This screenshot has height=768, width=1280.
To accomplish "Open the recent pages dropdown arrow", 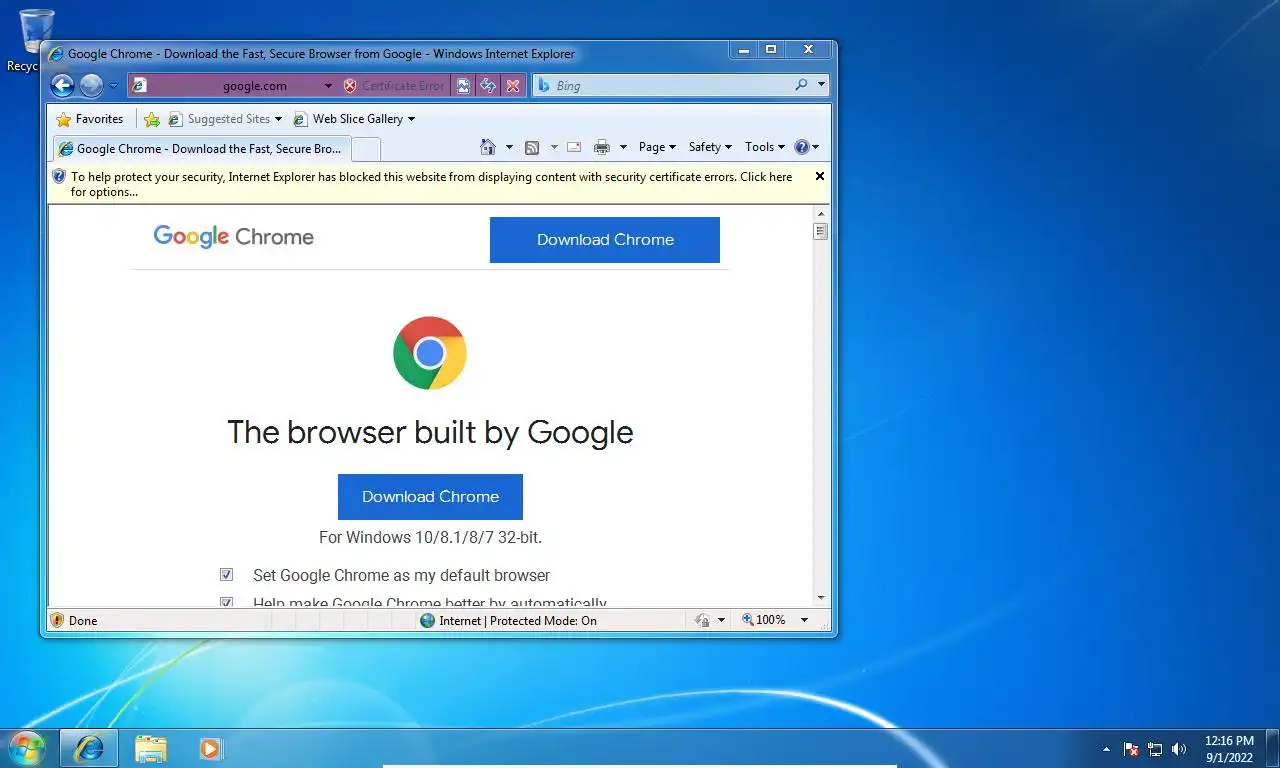I will pos(113,86).
